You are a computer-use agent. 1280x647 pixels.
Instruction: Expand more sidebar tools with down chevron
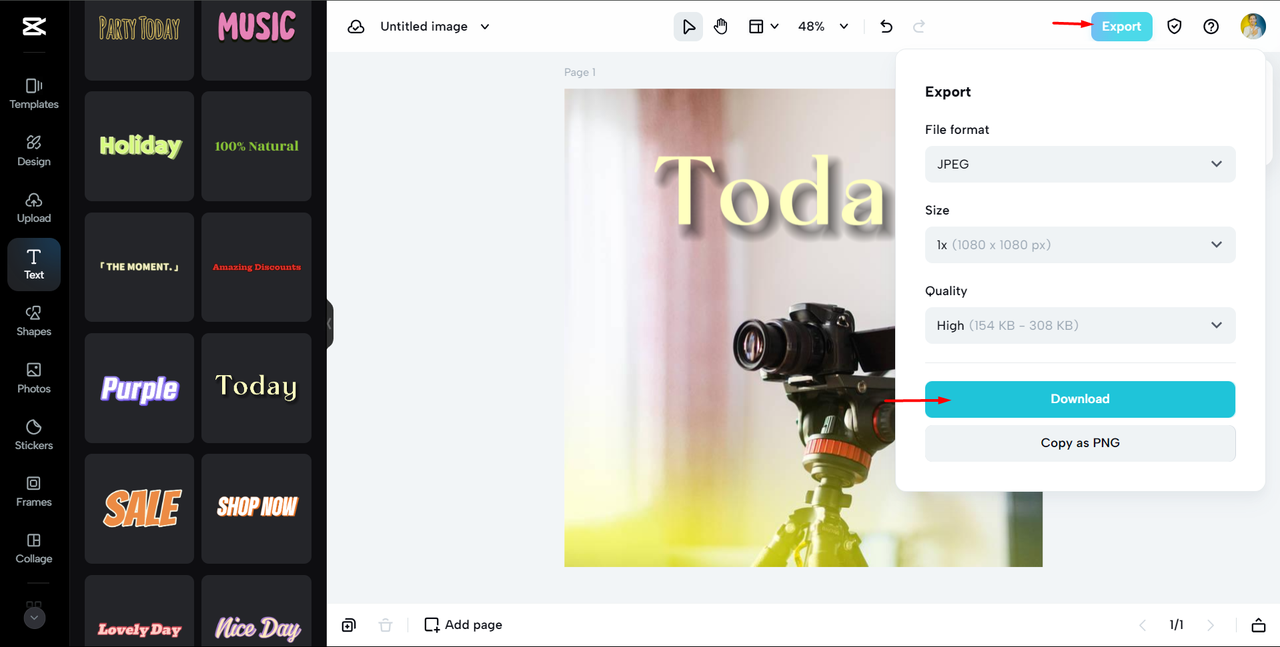click(34, 618)
